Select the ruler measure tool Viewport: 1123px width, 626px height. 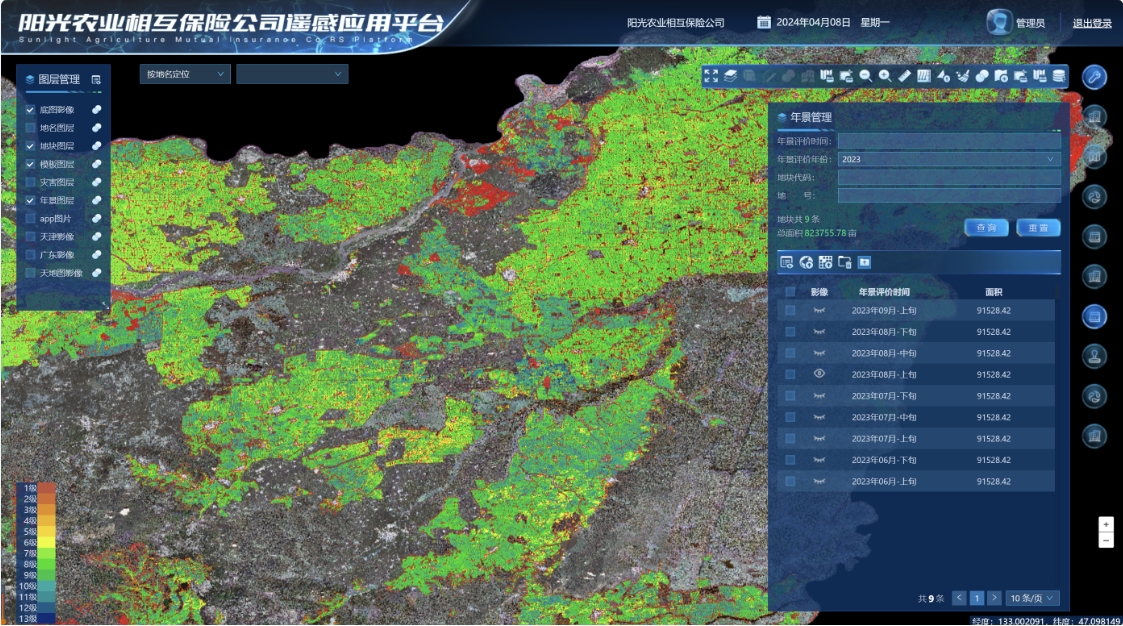tap(904, 76)
